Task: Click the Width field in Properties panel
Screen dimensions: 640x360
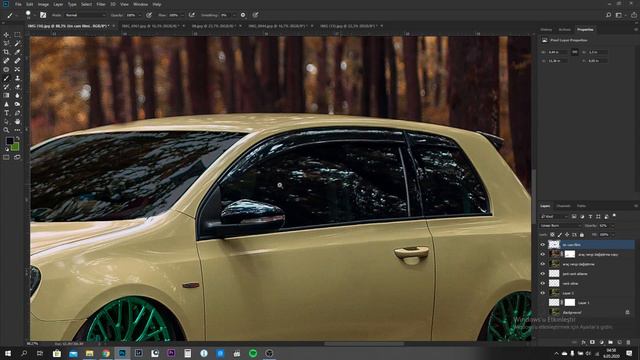Action: pos(557,52)
